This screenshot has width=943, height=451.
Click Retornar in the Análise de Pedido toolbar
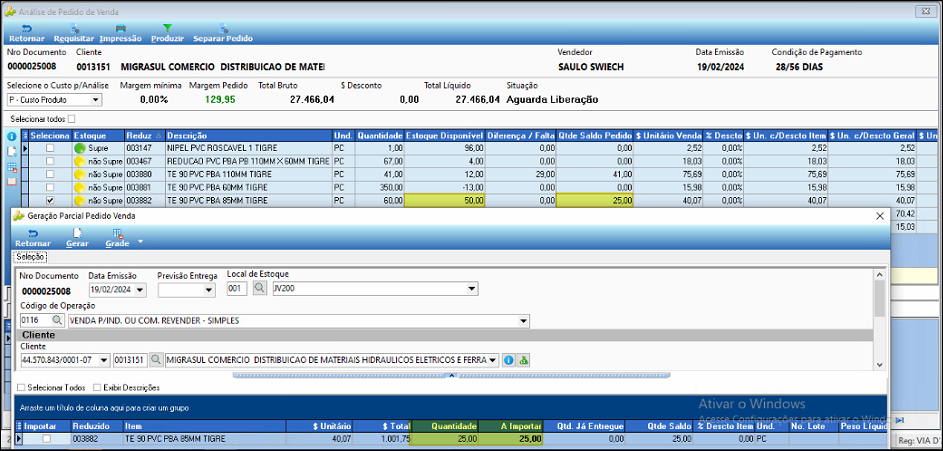click(26, 33)
